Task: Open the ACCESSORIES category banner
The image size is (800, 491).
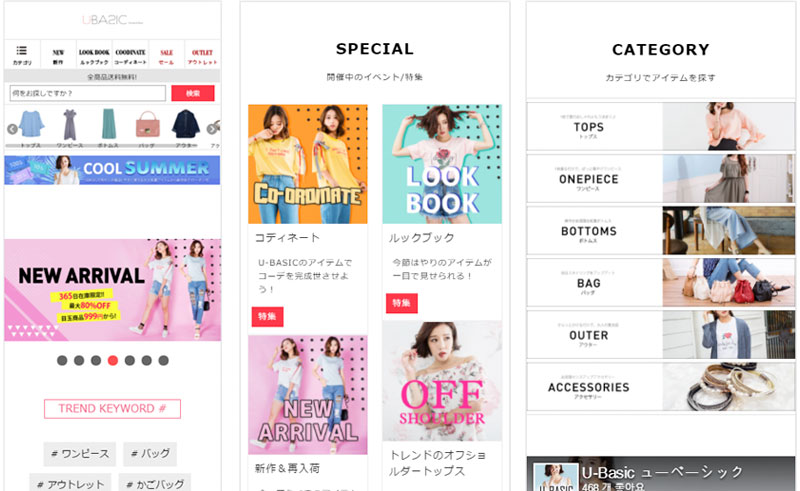Action: [661, 387]
